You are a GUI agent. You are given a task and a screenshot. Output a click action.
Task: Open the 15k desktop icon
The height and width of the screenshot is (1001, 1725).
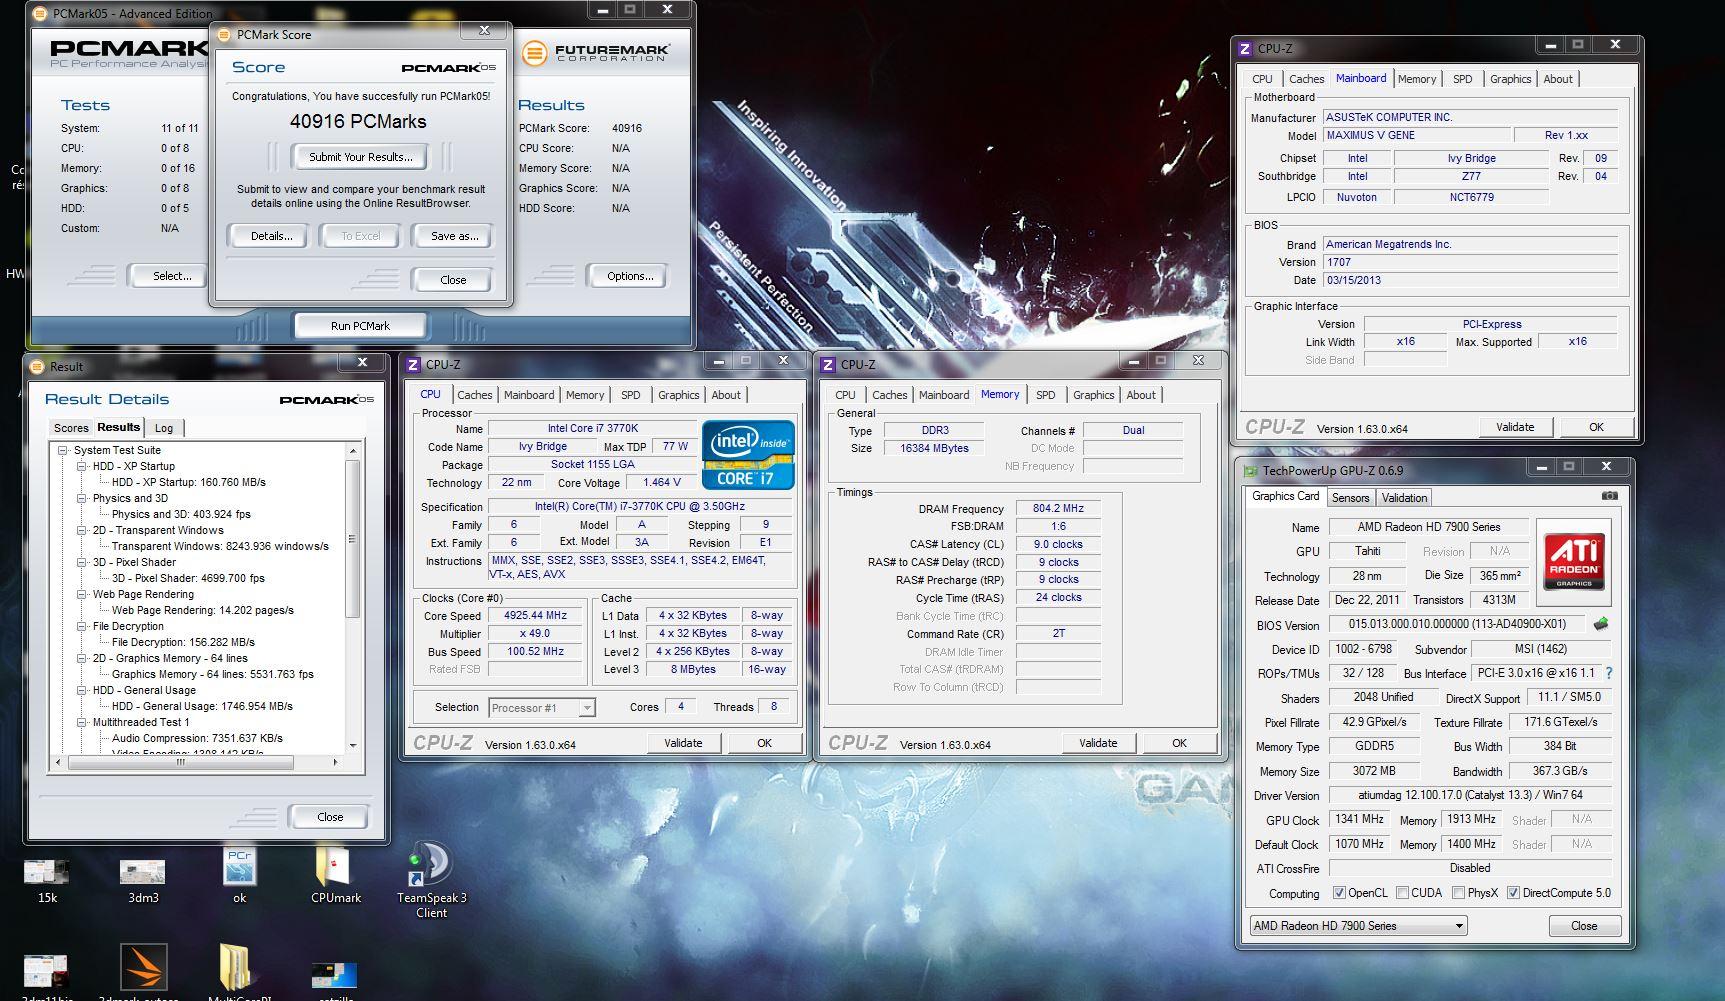[47, 873]
